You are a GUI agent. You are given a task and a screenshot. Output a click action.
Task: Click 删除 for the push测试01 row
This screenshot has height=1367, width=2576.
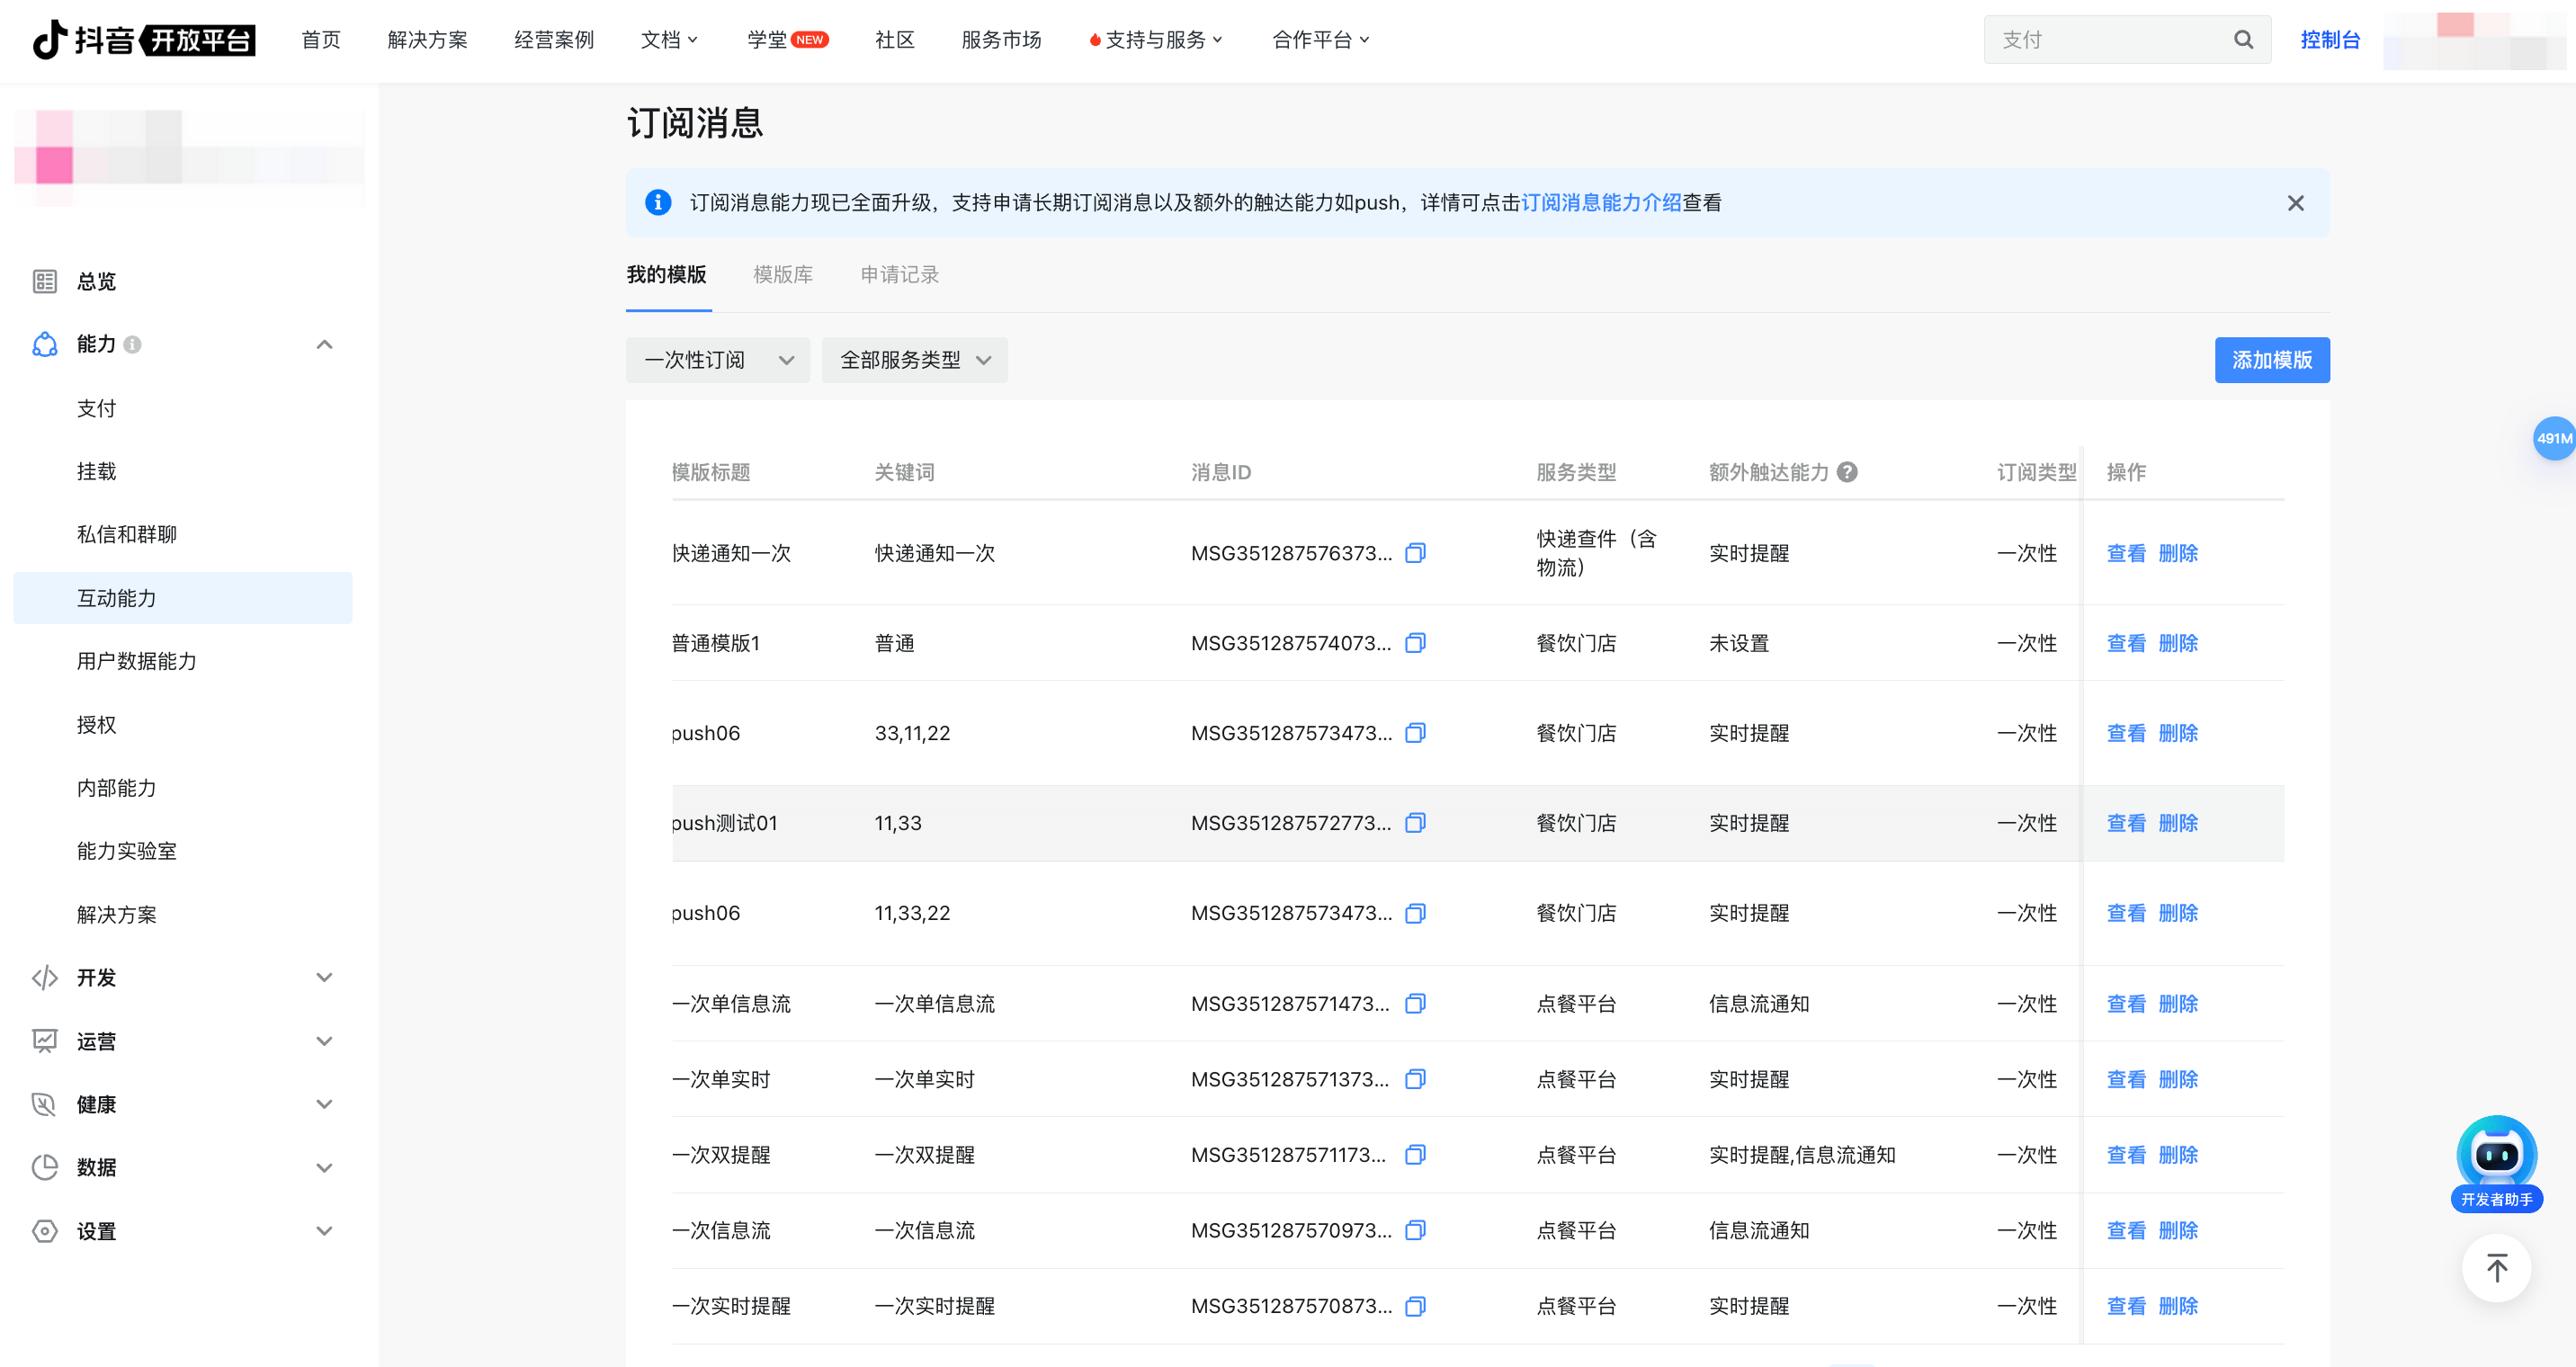[2178, 823]
